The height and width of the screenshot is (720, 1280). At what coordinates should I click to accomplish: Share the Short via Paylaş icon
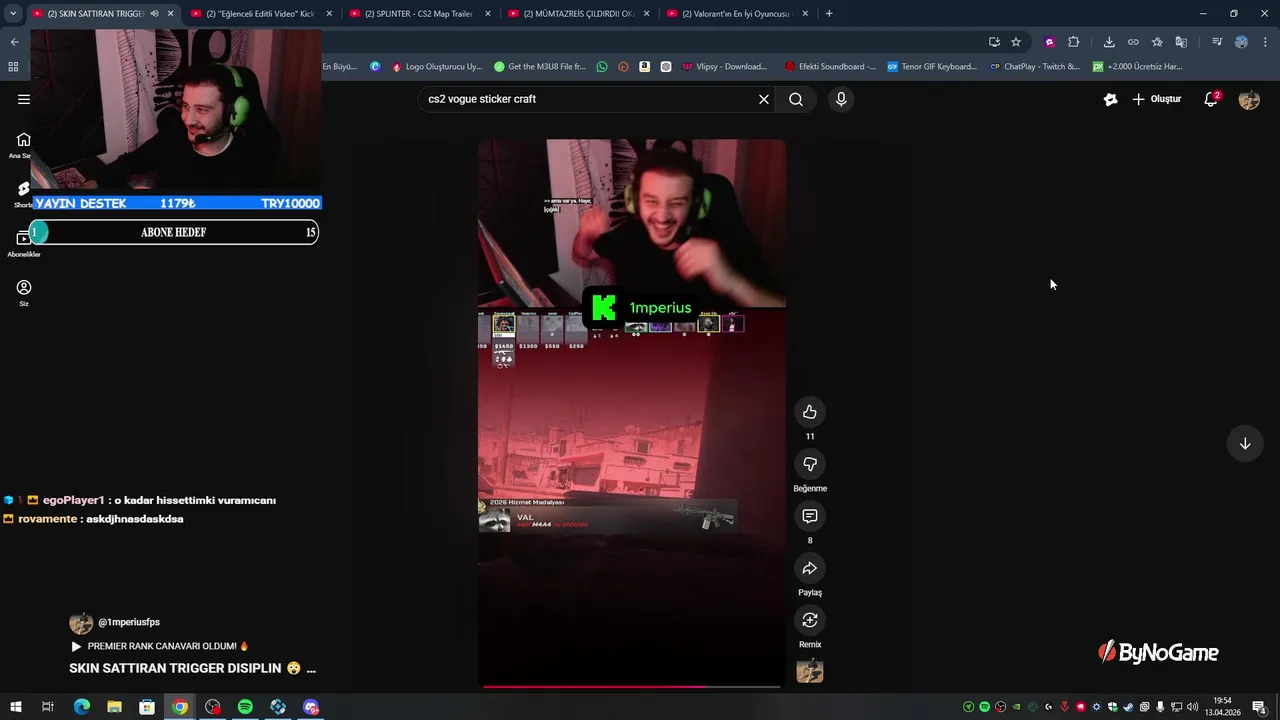click(x=810, y=568)
